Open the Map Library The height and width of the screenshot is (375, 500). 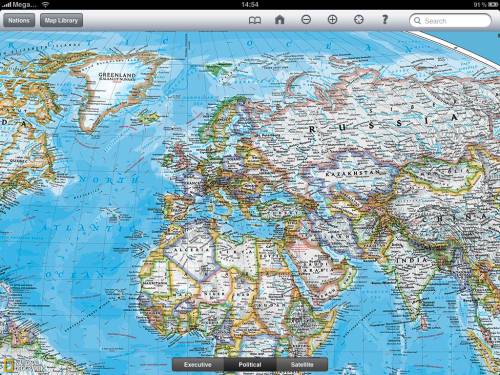(61, 20)
